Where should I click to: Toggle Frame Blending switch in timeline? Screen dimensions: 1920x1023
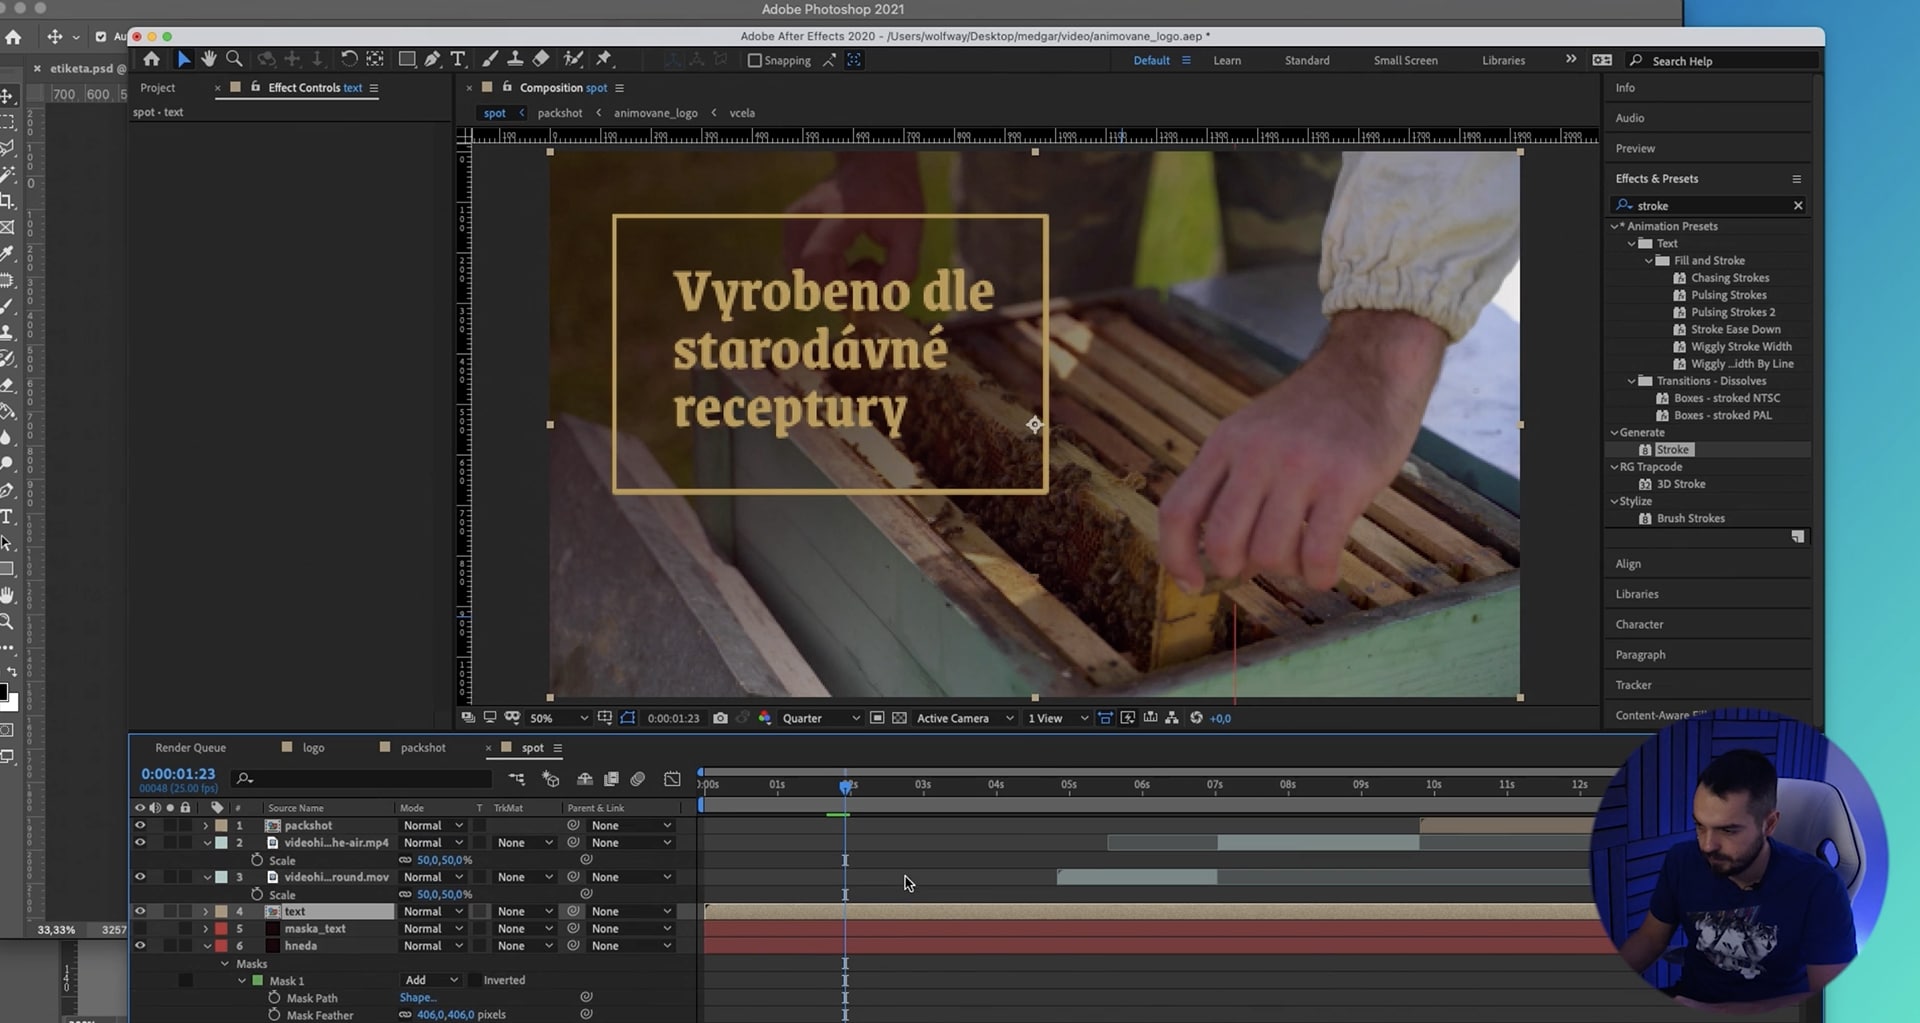point(611,778)
